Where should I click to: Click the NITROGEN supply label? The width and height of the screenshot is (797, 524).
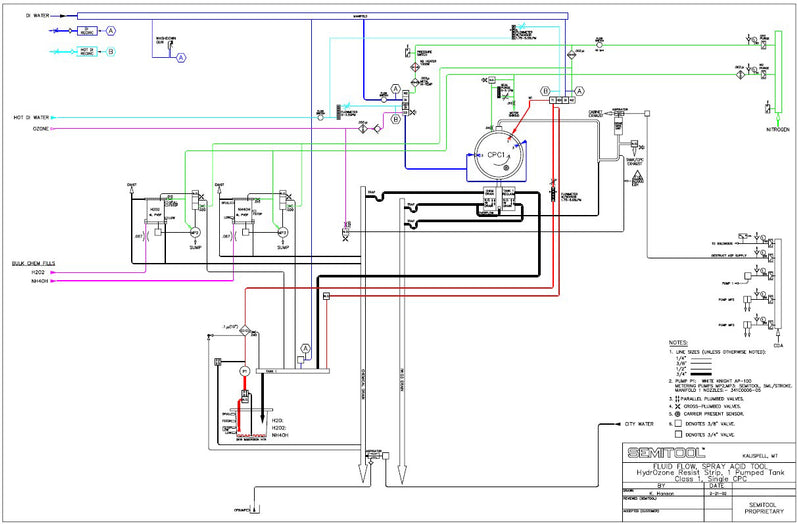coord(779,130)
